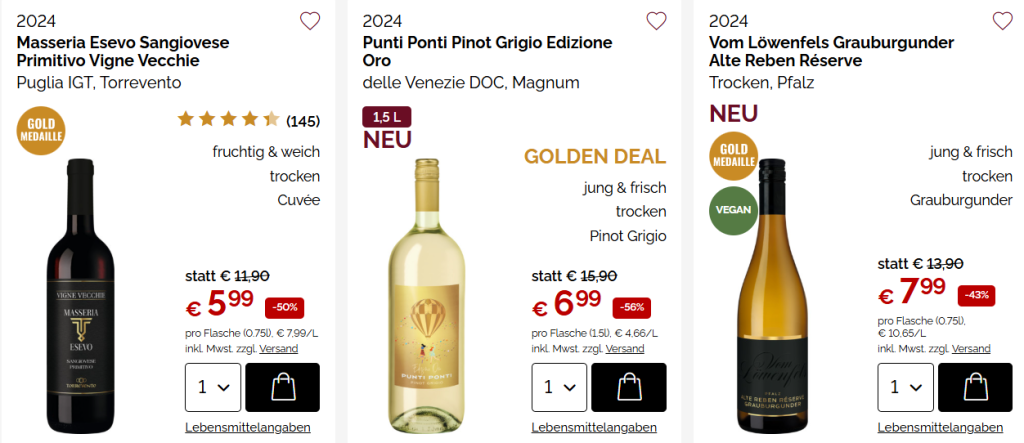The height and width of the screenshot is (443, 1024).
Task: Add Vom Löwenfels Grauburgunder to cart
Action: [x=974, y=387]
